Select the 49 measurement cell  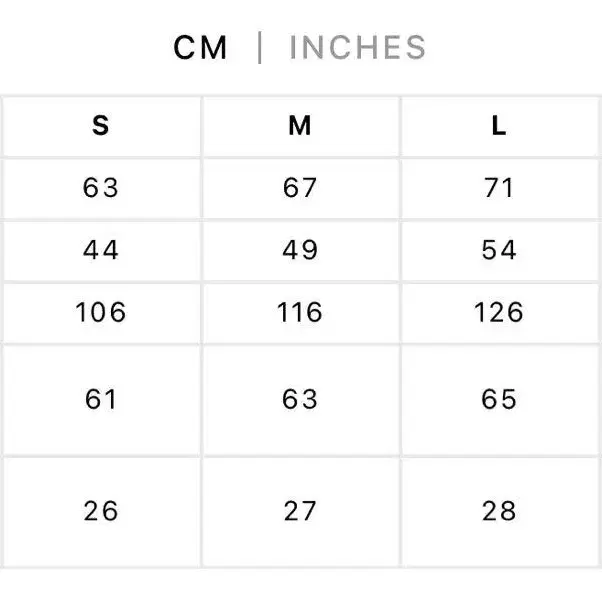(x=300, y=250)
